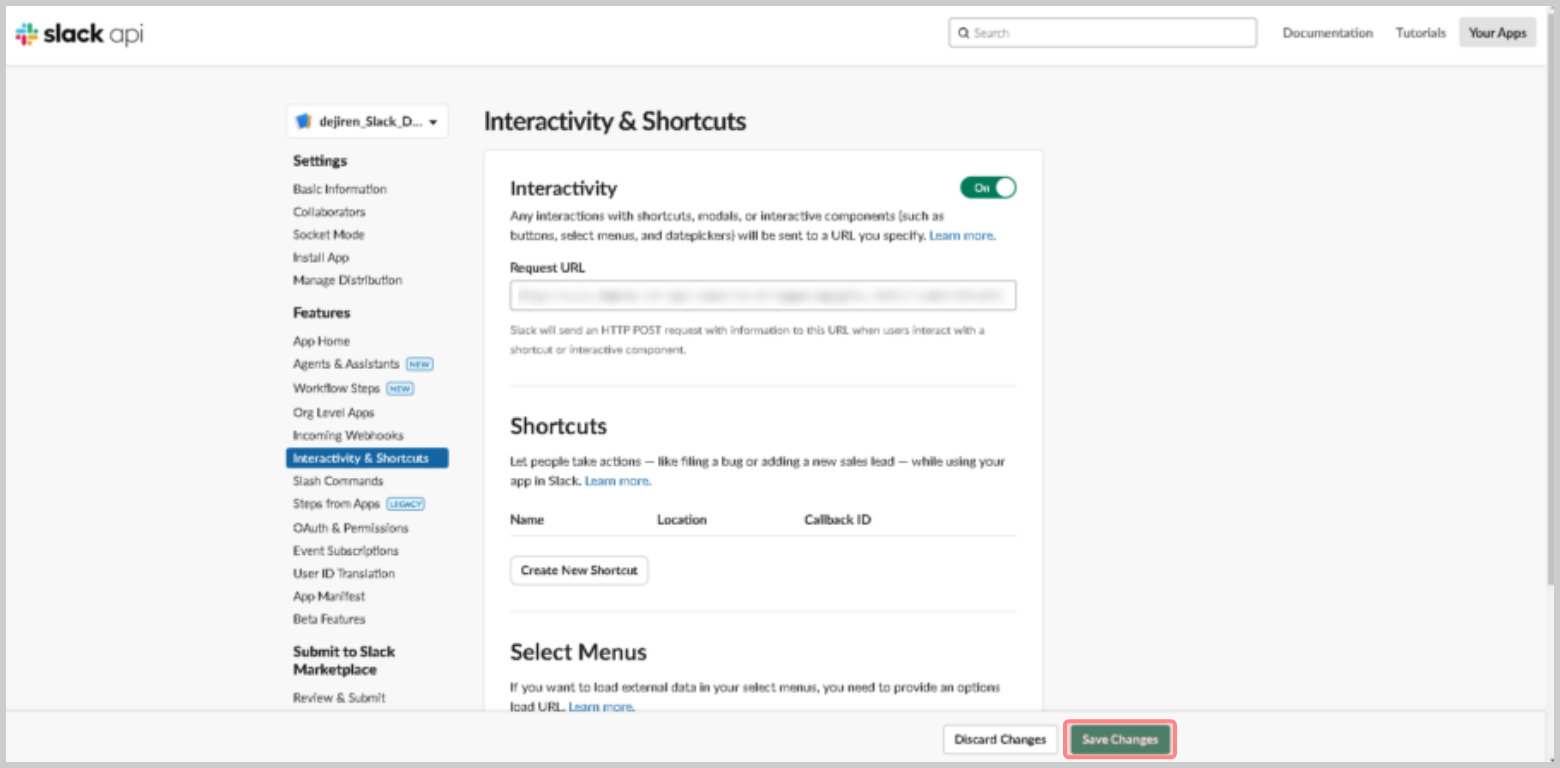The height and width of the screenshot is (768, 1560).
Task: Discard Changes at the bottom bar
Action: [1000, 739]
